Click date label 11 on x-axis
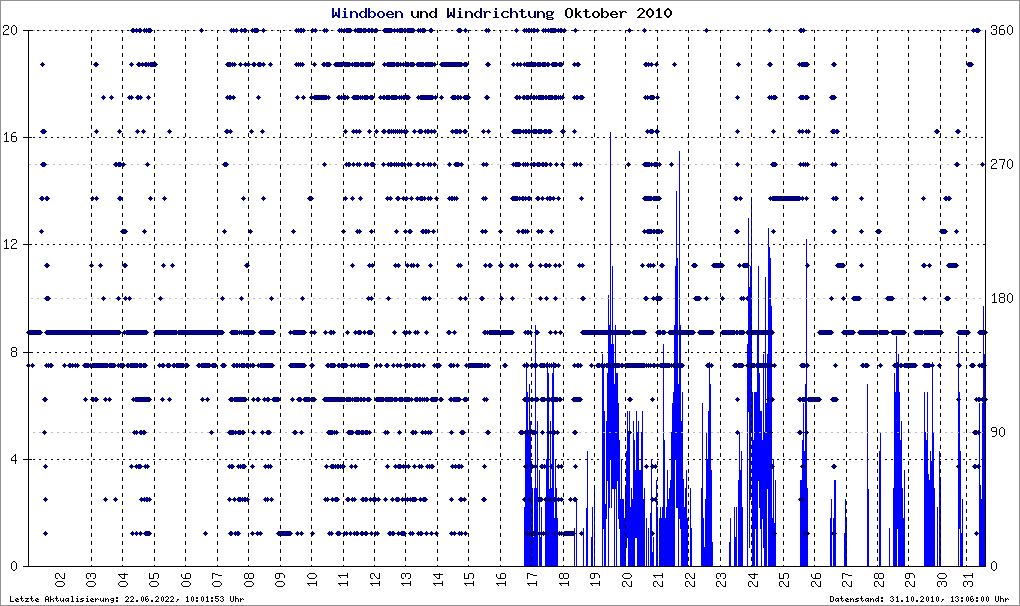 coord(343,579)
